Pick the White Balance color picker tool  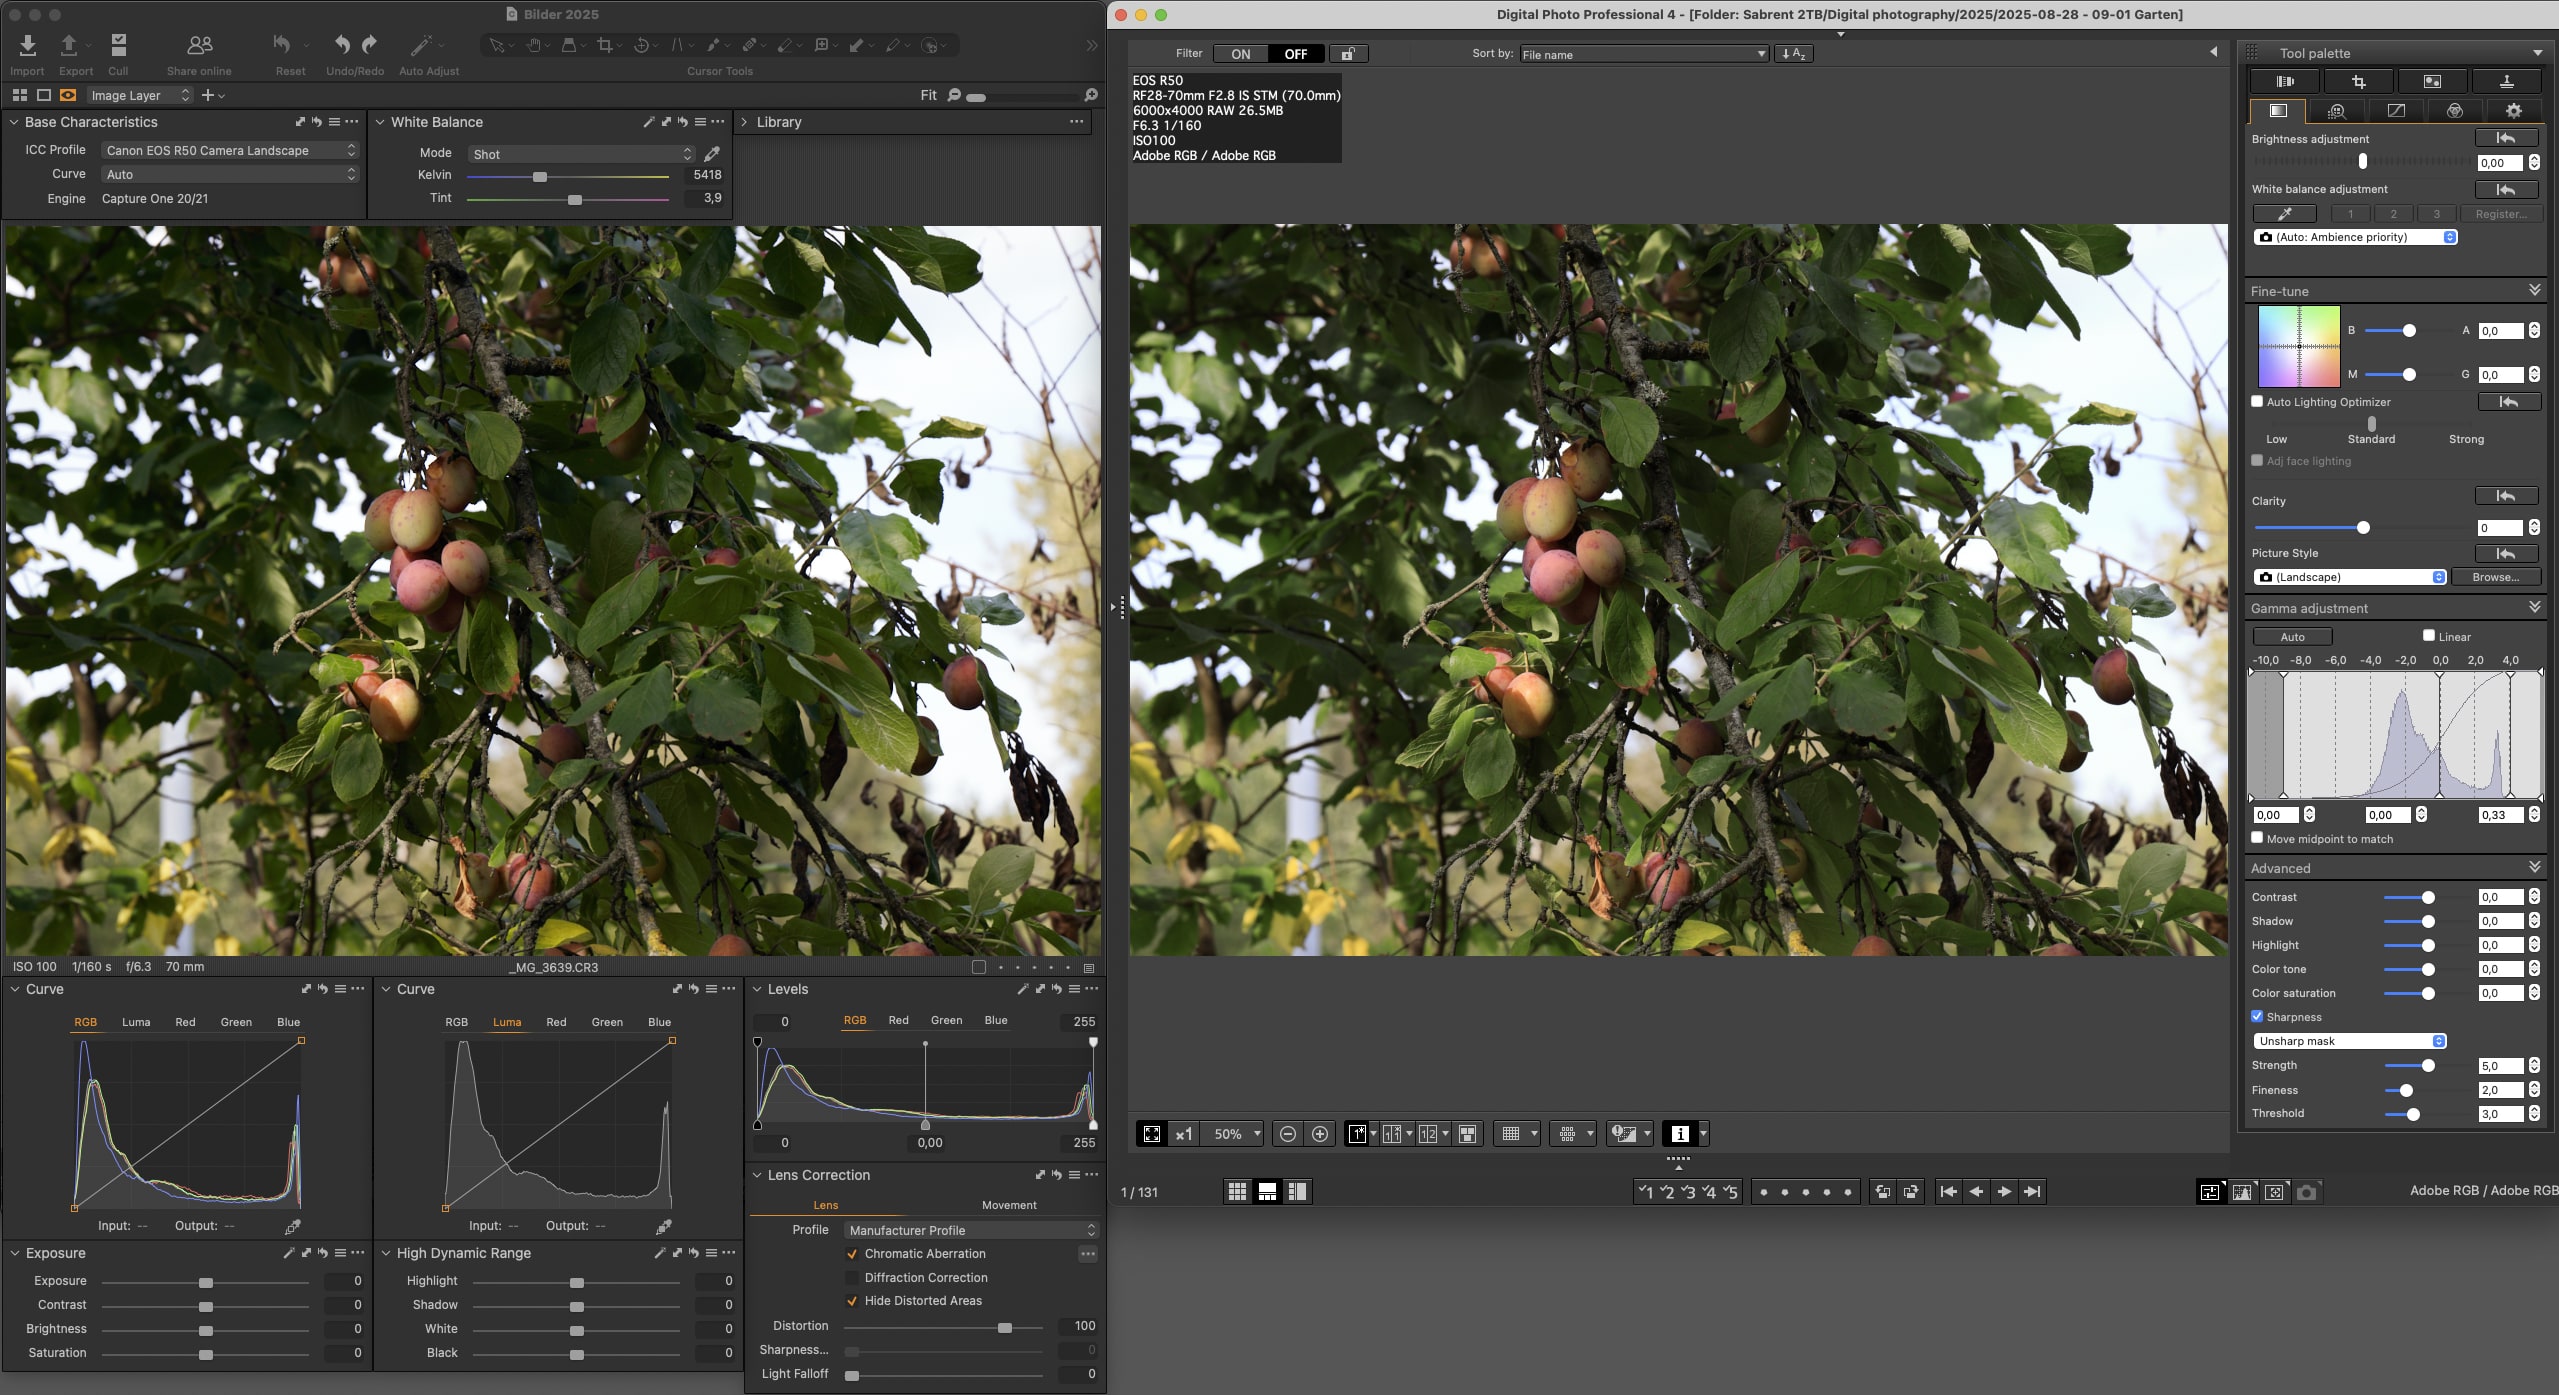click(712, 154)
